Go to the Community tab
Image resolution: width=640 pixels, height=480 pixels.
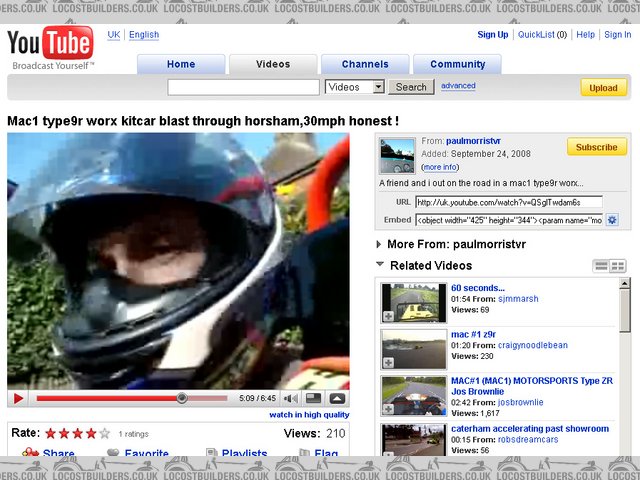tap(457, 64)
